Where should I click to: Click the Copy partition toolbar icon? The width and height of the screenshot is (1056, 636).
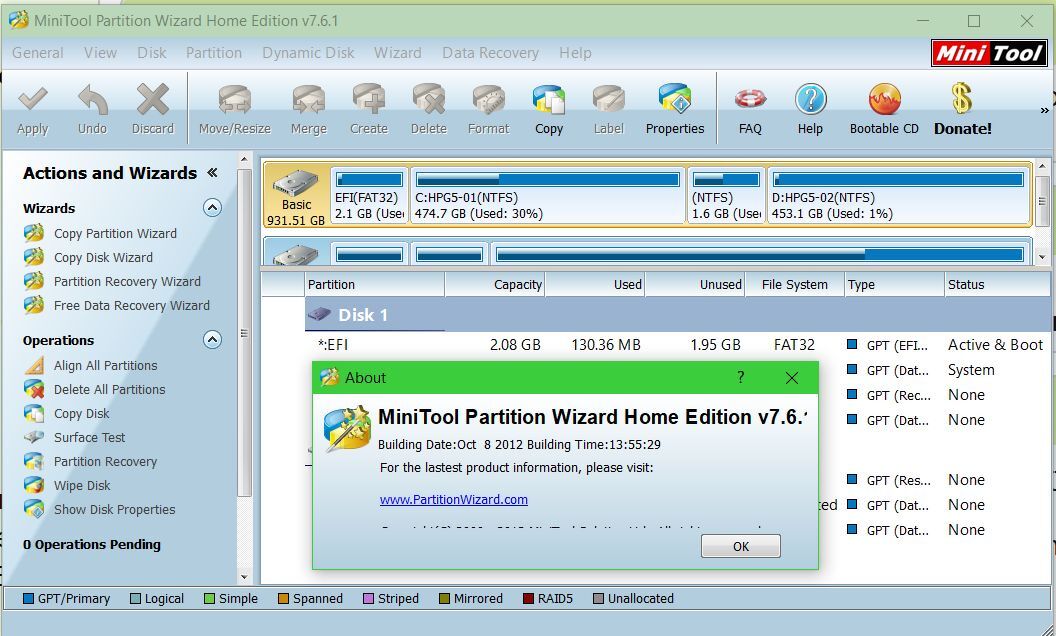click(549, 100)
